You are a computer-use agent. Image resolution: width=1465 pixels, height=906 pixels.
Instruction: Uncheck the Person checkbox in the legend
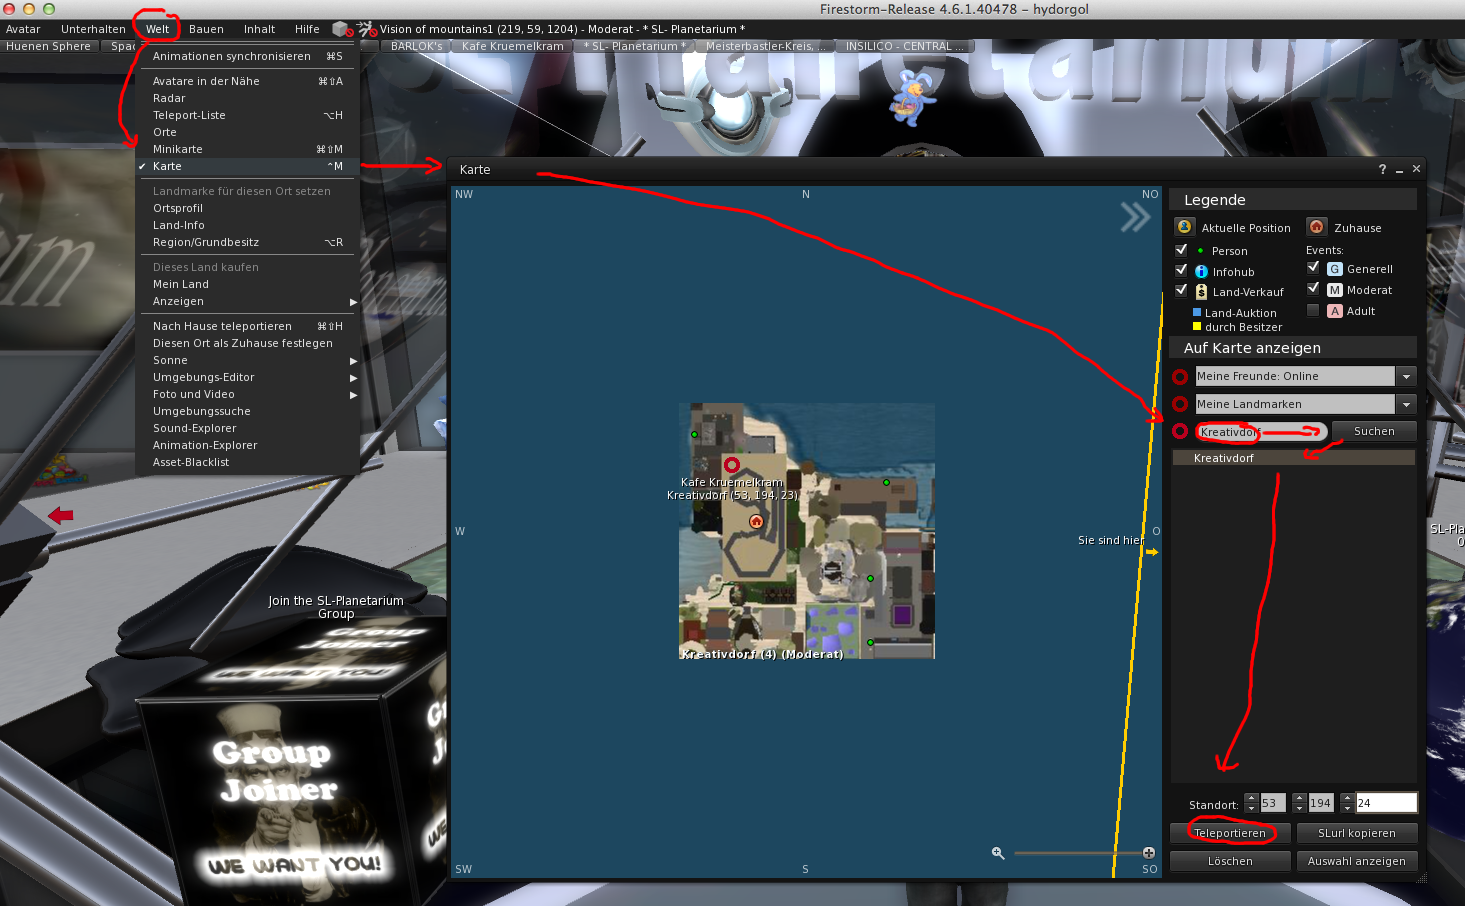pyautogui.click(x=1181, y=250)
